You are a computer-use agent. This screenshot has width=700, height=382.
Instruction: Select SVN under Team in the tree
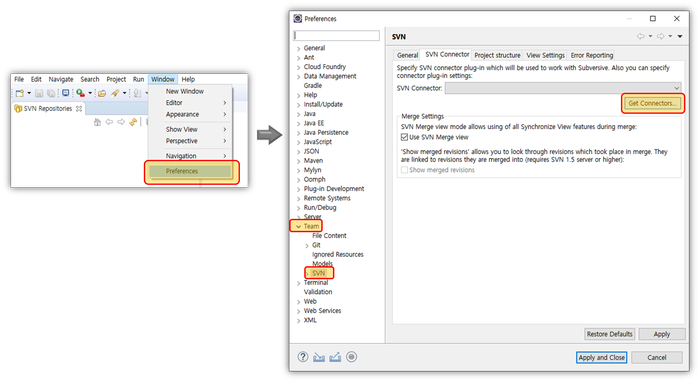[318, 273]
